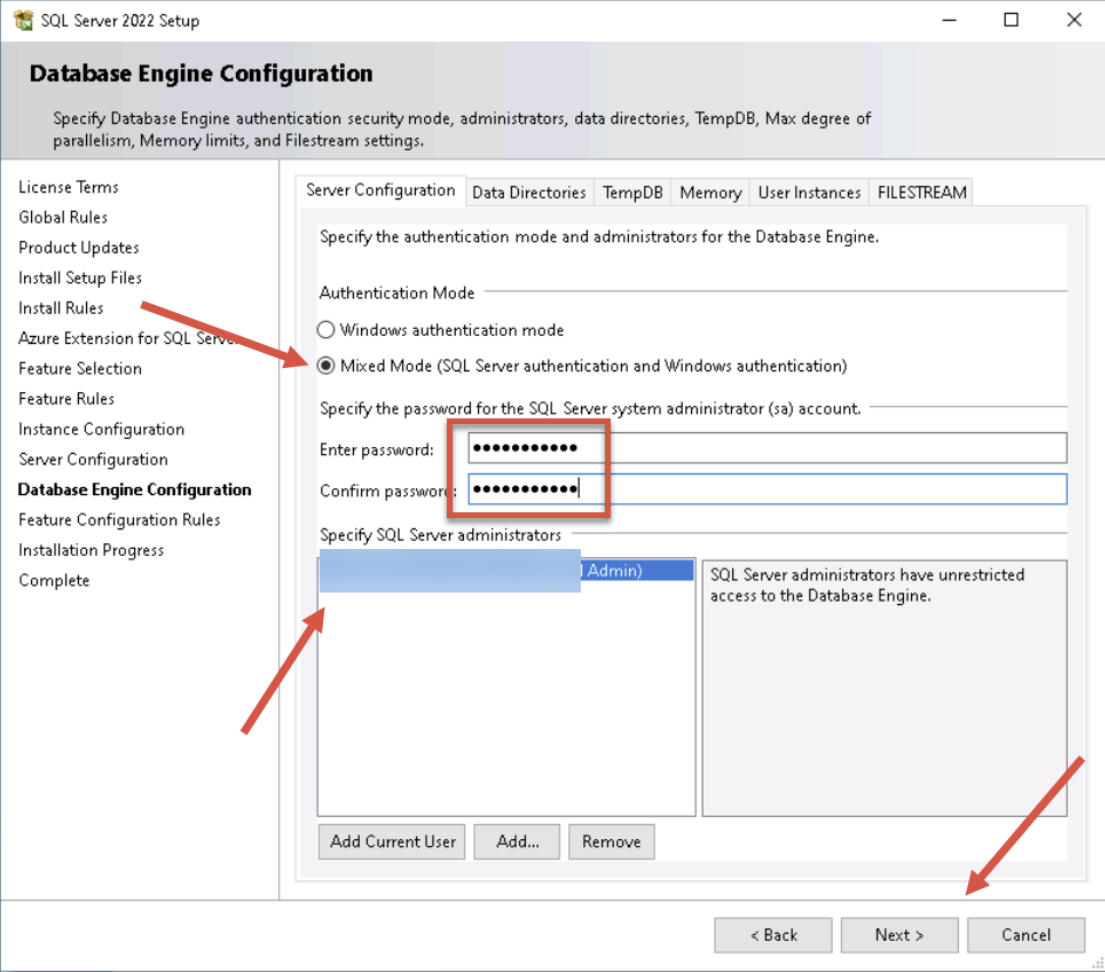Image resolution: width=1105 pixels, height=972 pixels.
Task: Click Product Updates in the steps list
Action: 79,247
